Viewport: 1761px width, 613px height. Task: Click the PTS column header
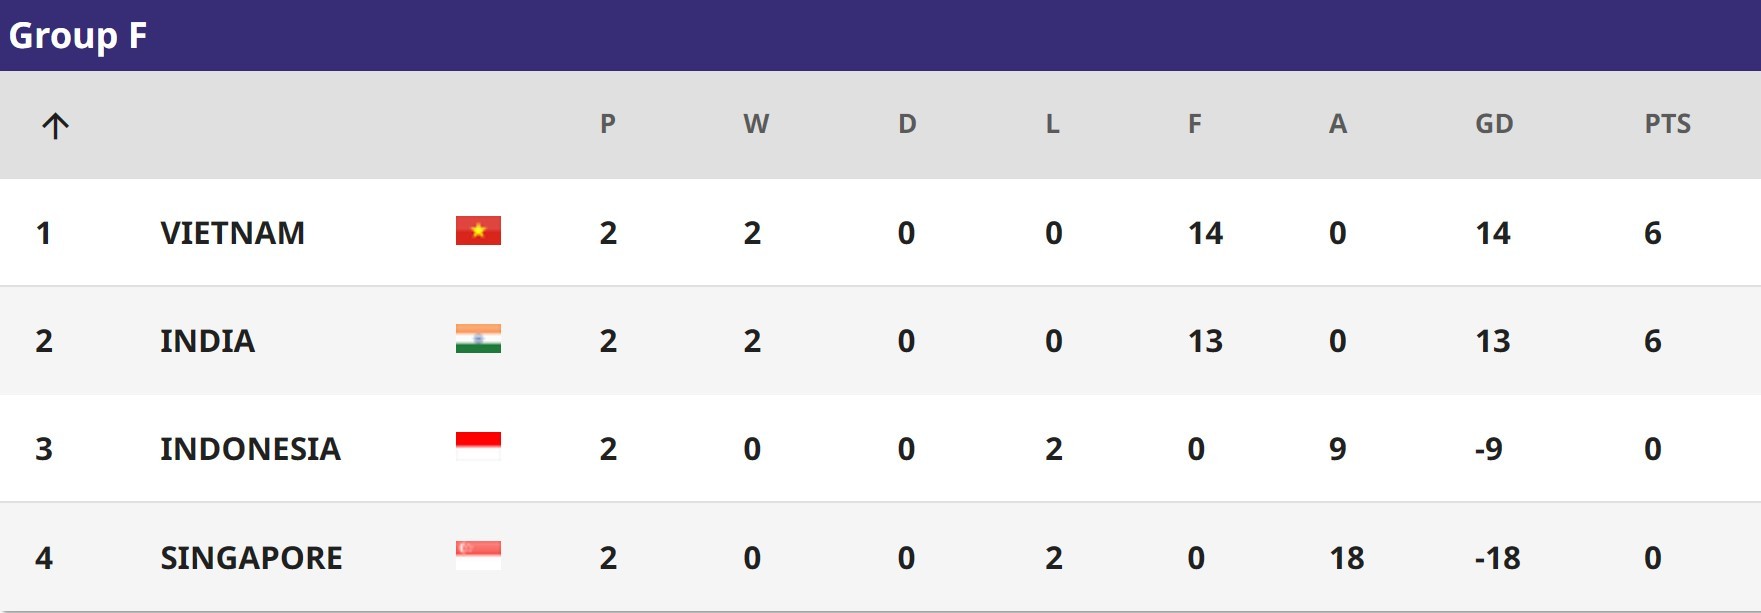tap(1667, 124)
